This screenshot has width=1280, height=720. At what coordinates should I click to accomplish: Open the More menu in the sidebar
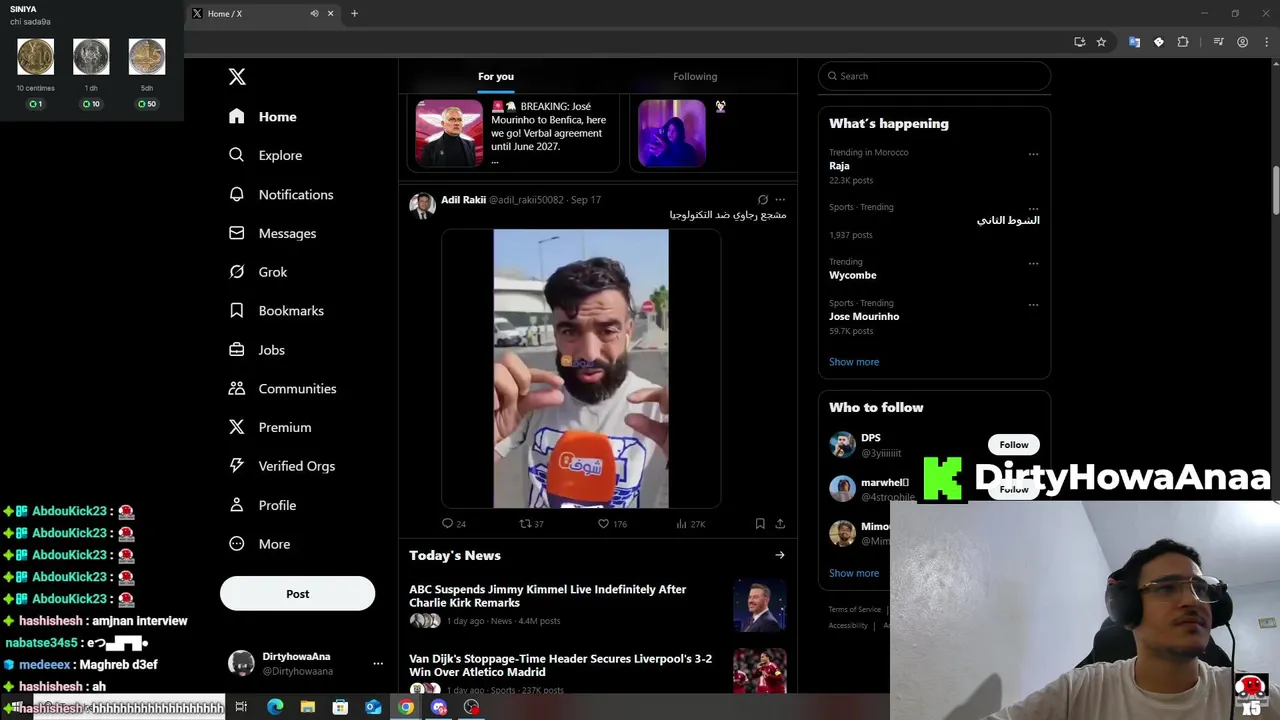point(259,544)
